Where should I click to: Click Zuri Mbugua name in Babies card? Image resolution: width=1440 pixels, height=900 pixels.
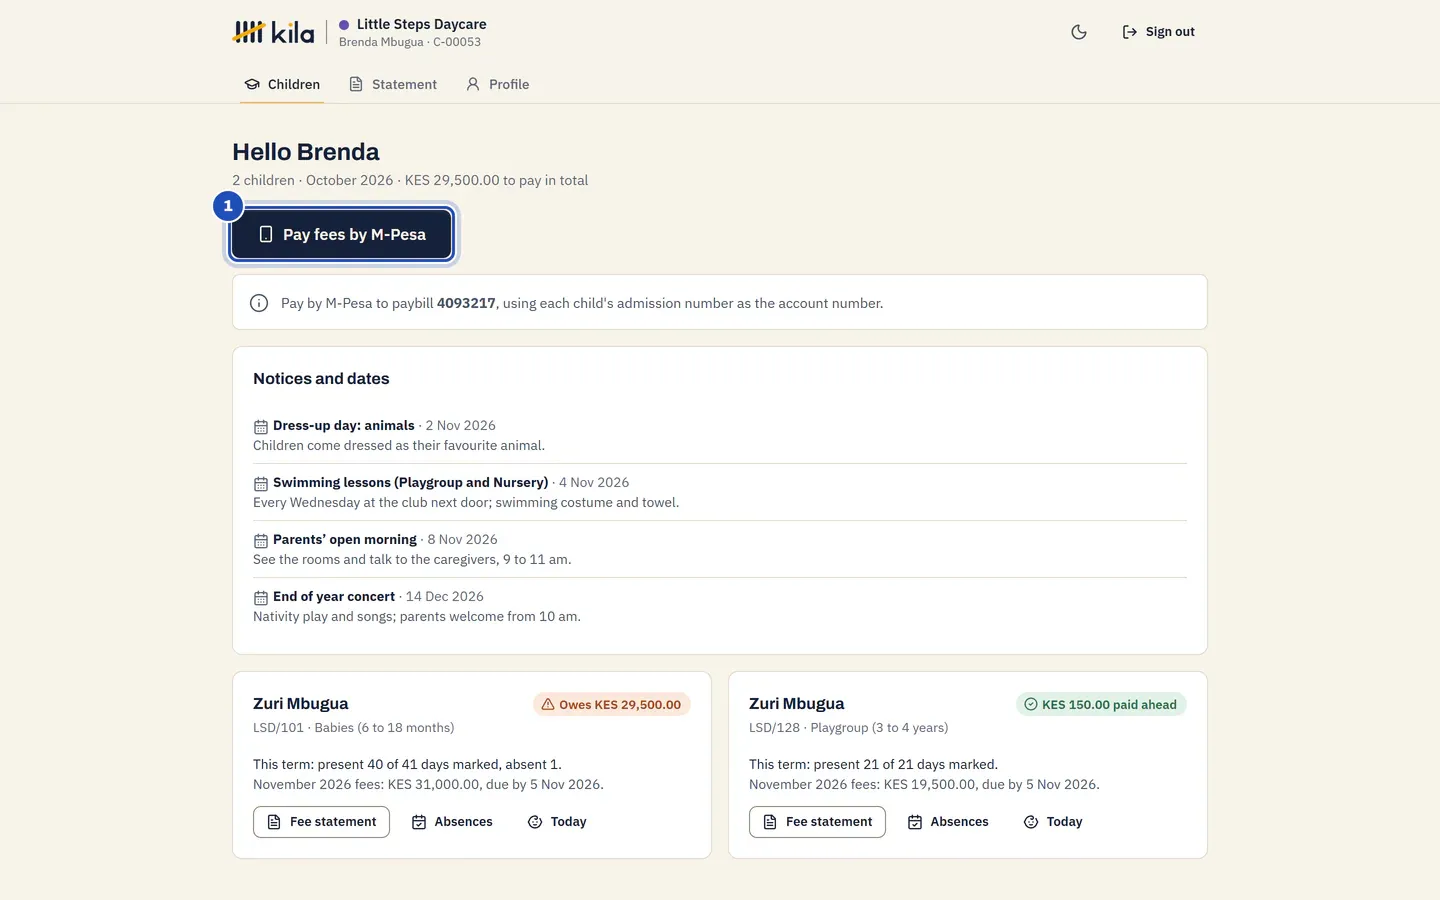click(301, 704)
